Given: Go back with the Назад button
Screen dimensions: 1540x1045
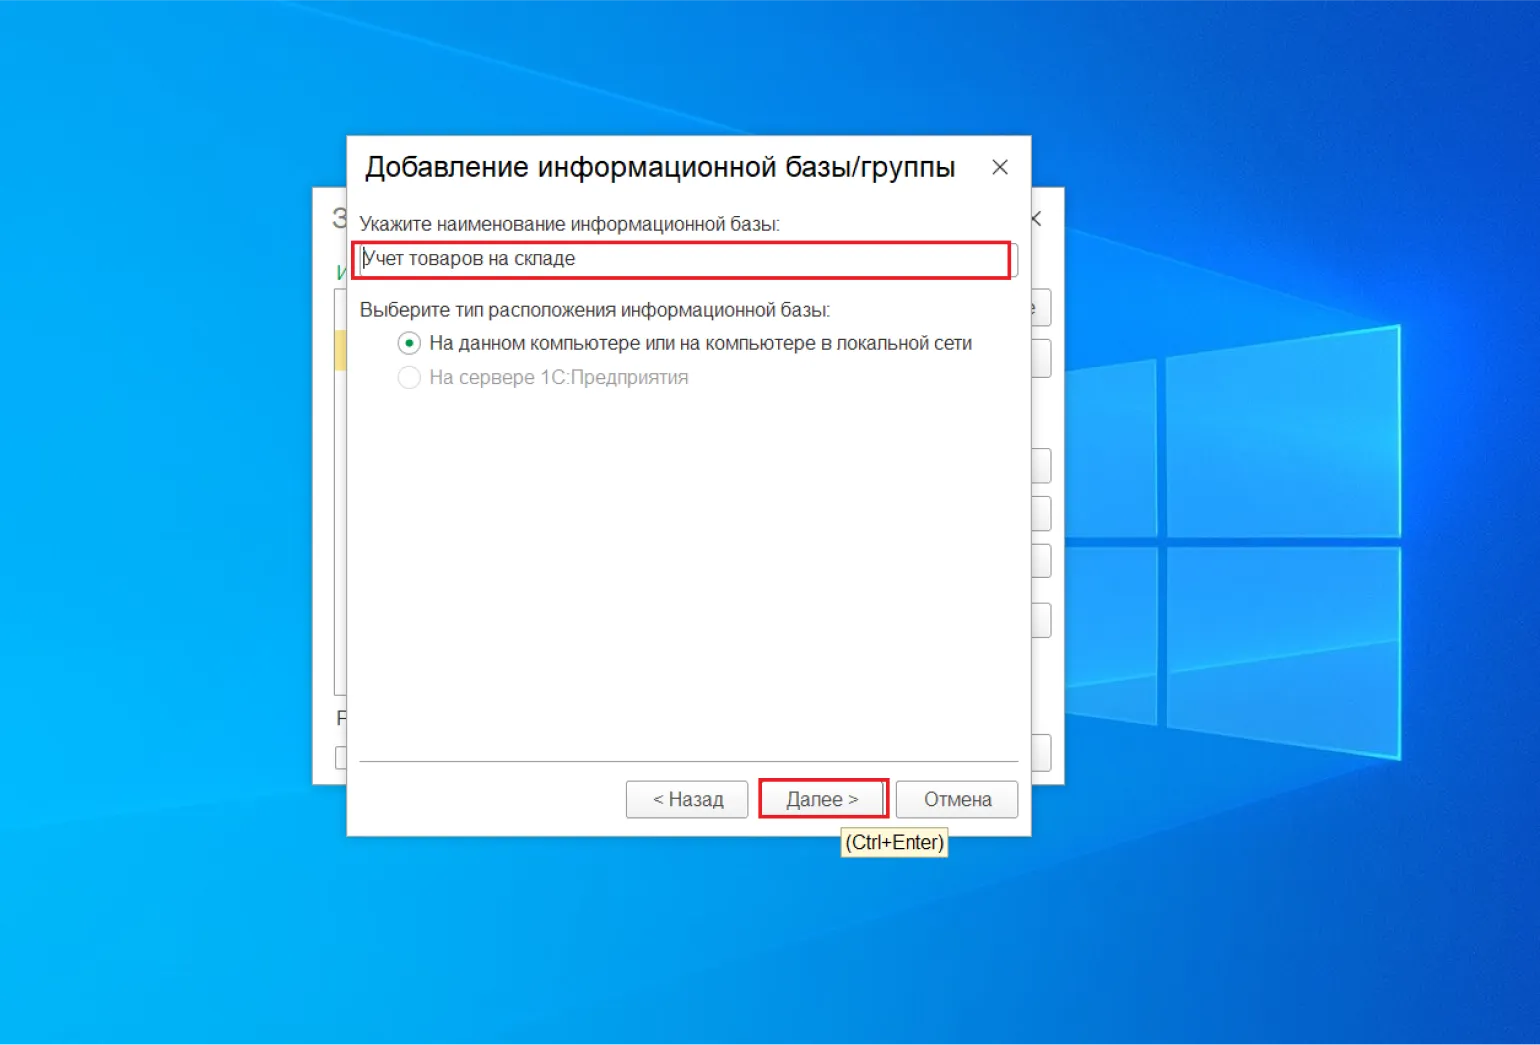Looking at the screenshot, I should point(687,799).
